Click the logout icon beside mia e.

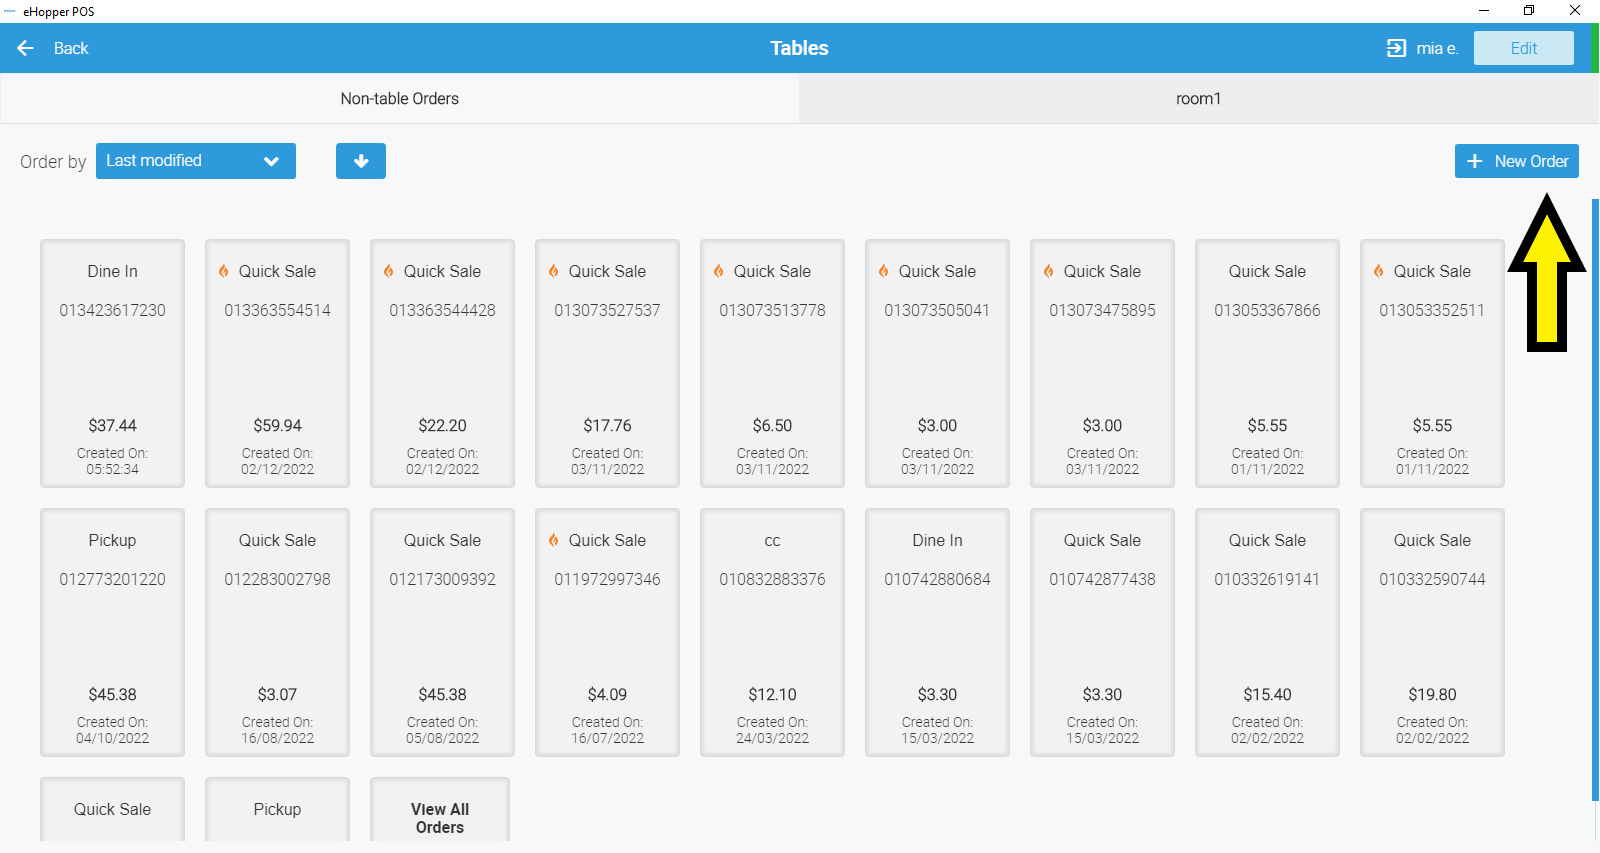tap(1396, 48)
